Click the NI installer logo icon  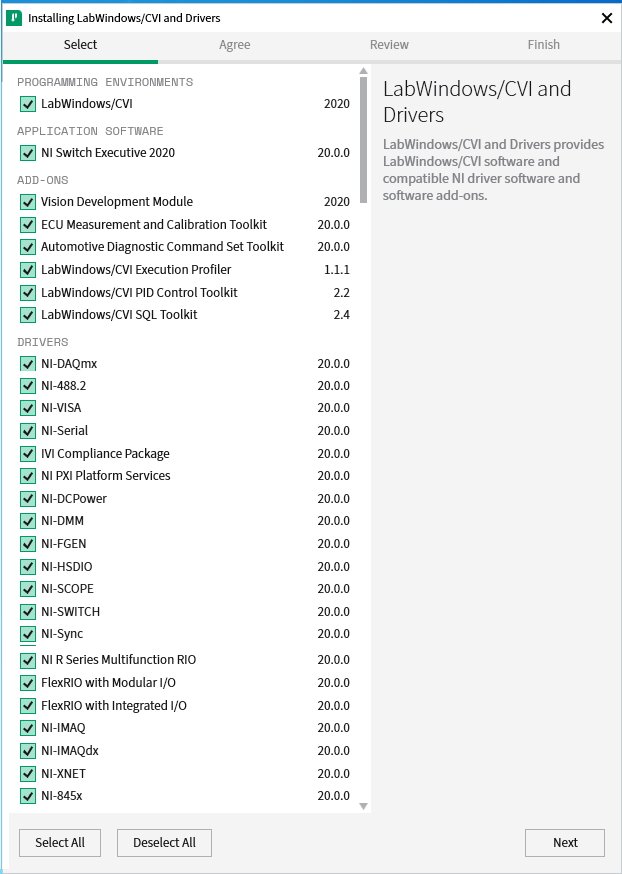click(14, 18)
